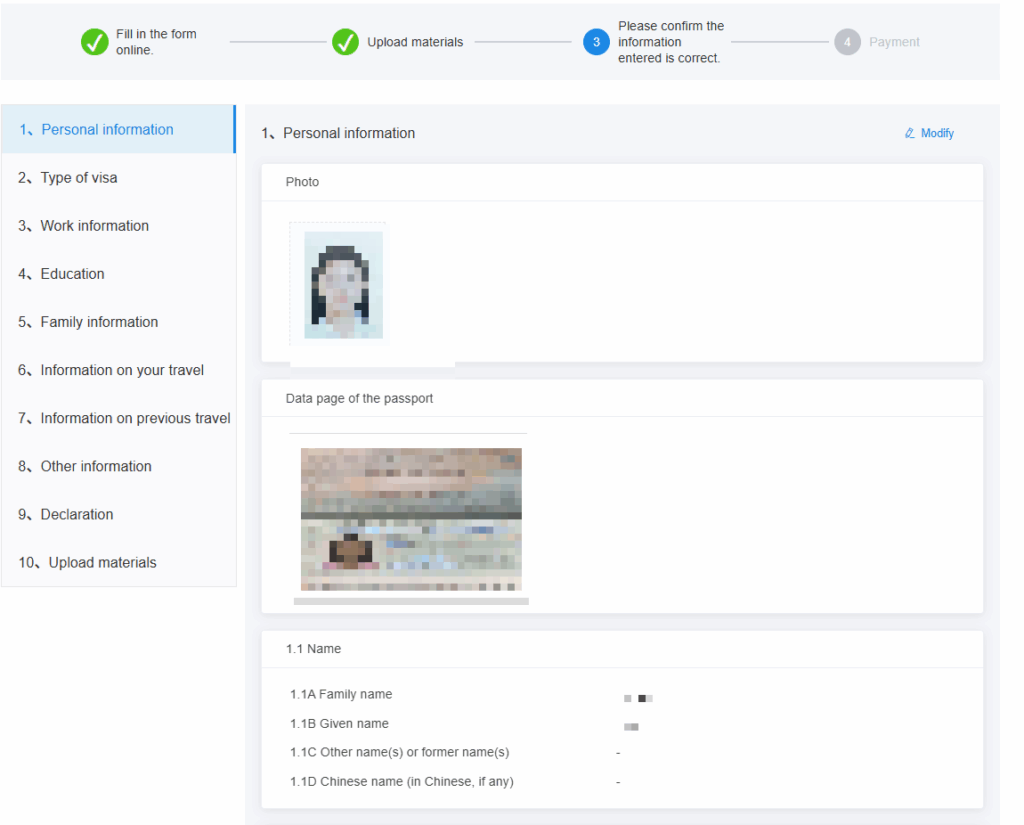Click the green checkmark for Upload materials
Image resolution: width=1024 pixels, height=825 pixels.
click(345, 42)
